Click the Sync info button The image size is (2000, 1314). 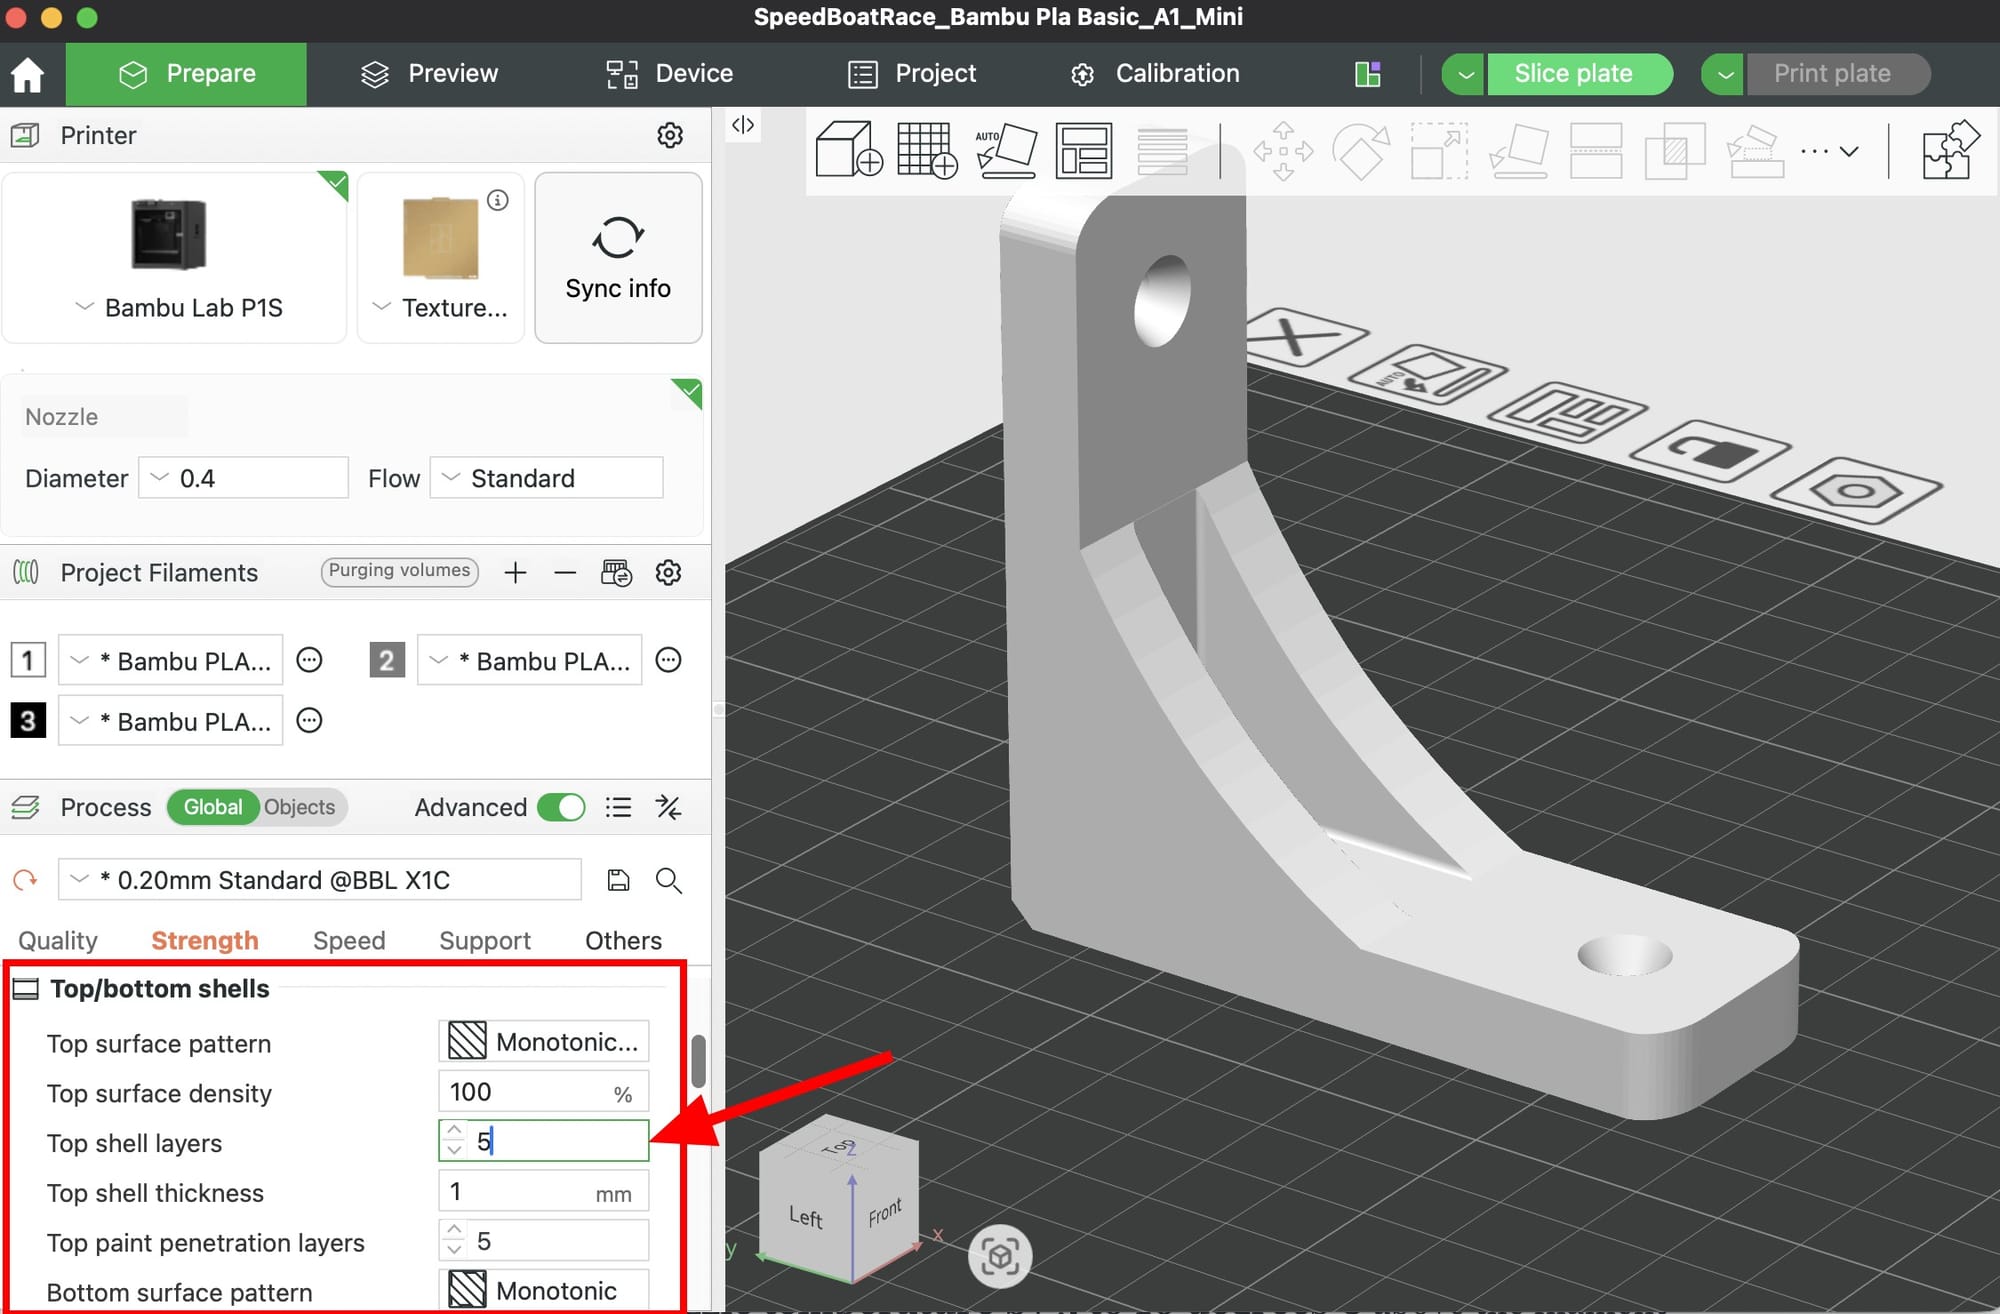pos(618,258)
